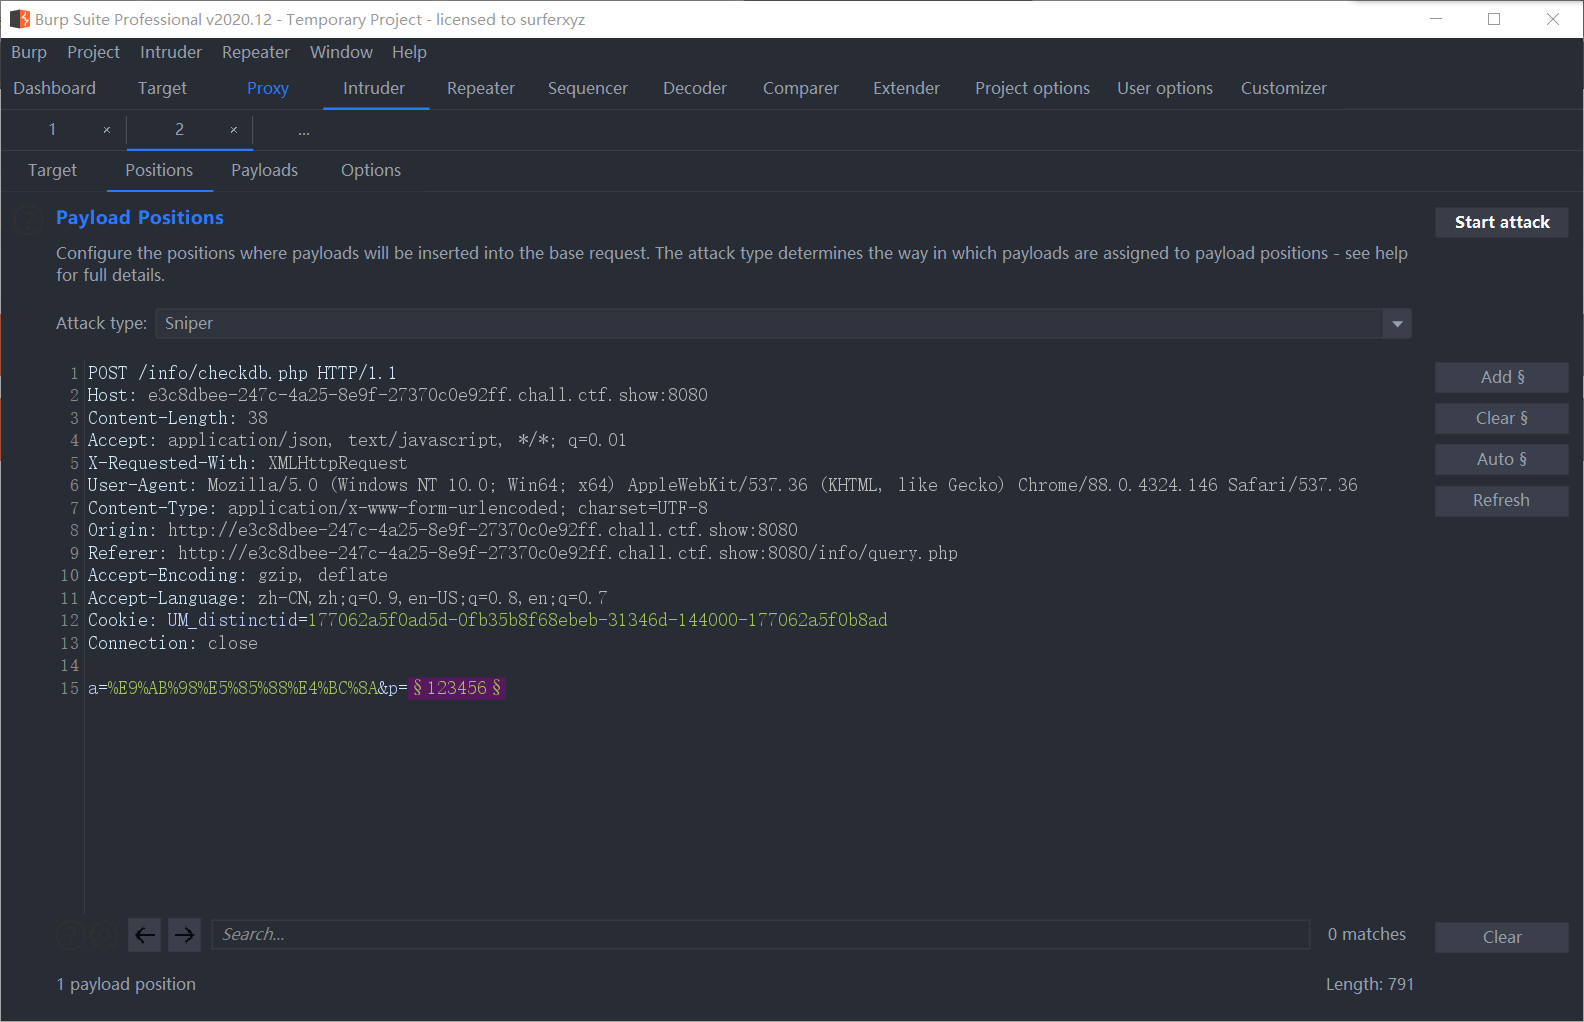Go to previous search match arrow

point(145,935)
